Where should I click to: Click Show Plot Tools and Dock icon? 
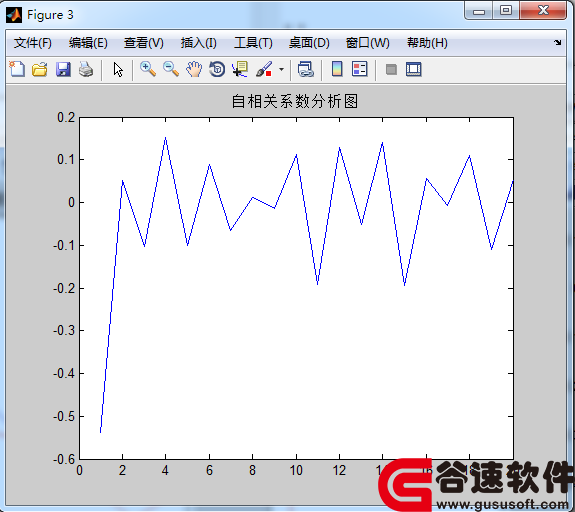[x=414, y=69]
